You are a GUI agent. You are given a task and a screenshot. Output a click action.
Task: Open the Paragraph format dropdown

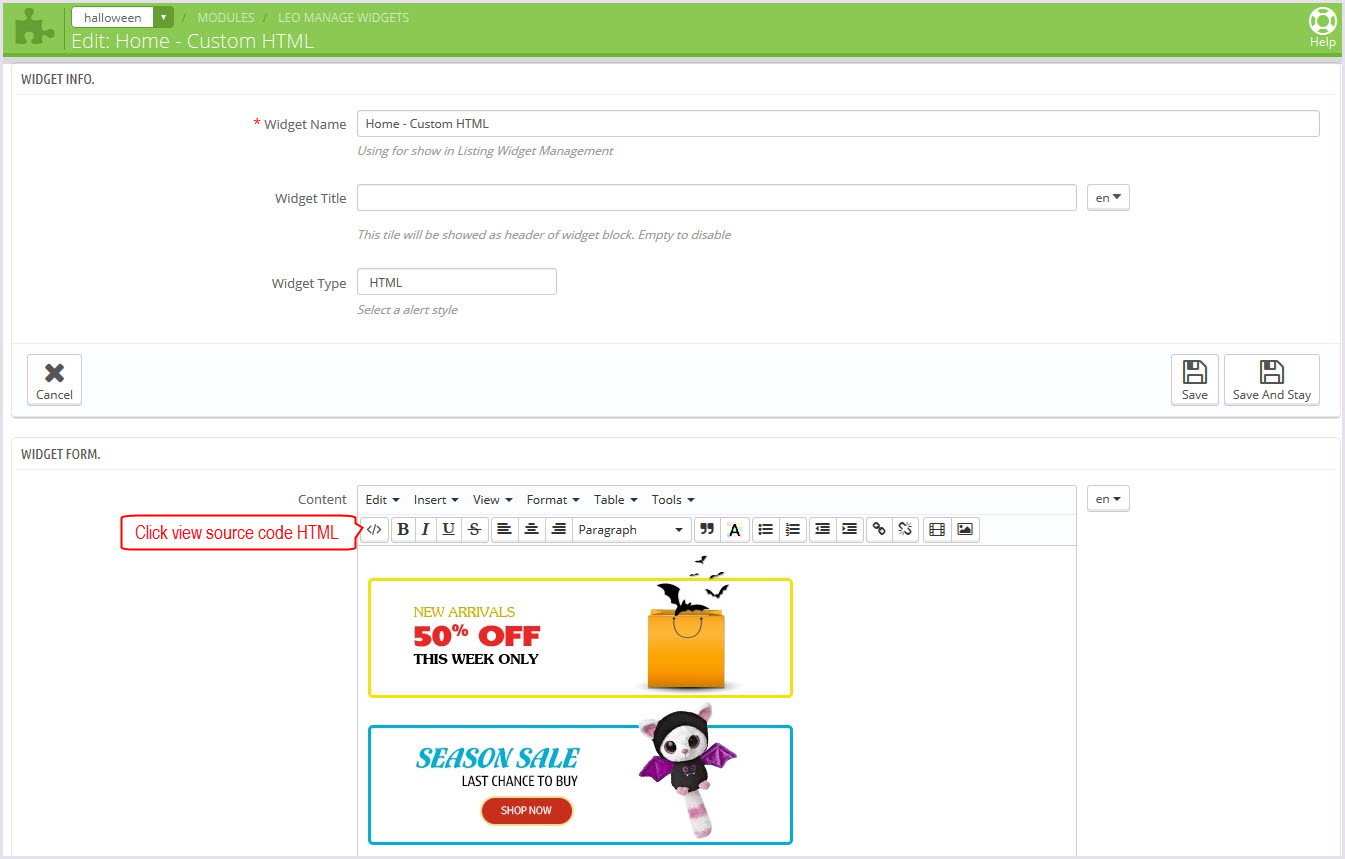point(632,530)
